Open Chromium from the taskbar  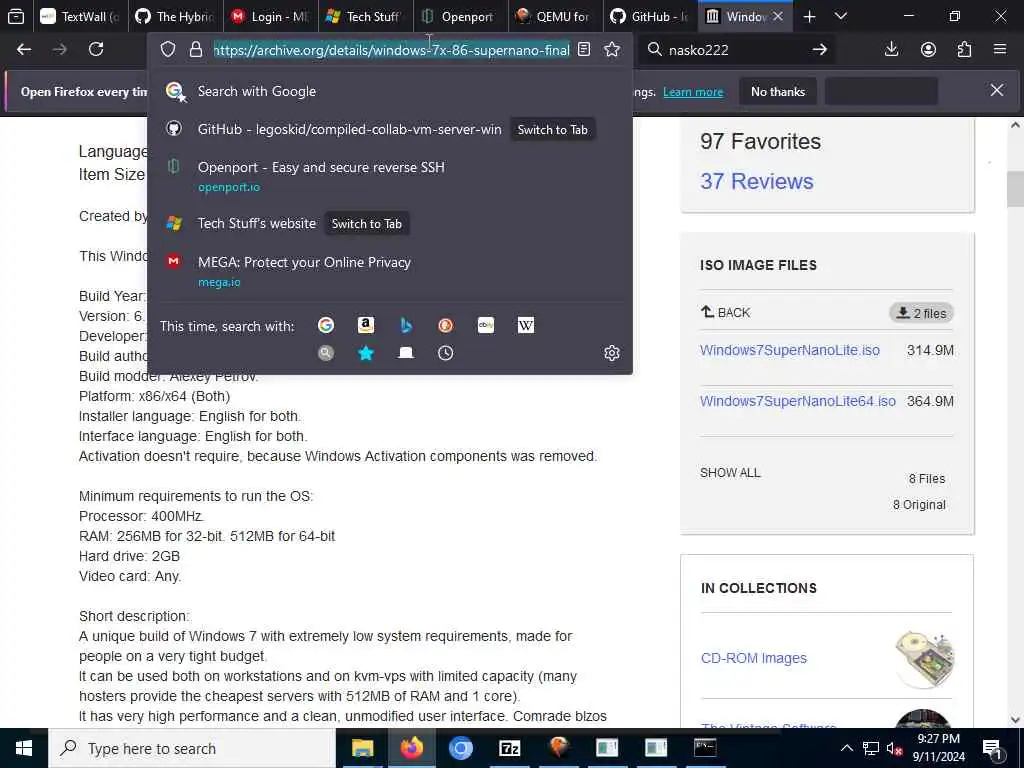pos(460,748)
